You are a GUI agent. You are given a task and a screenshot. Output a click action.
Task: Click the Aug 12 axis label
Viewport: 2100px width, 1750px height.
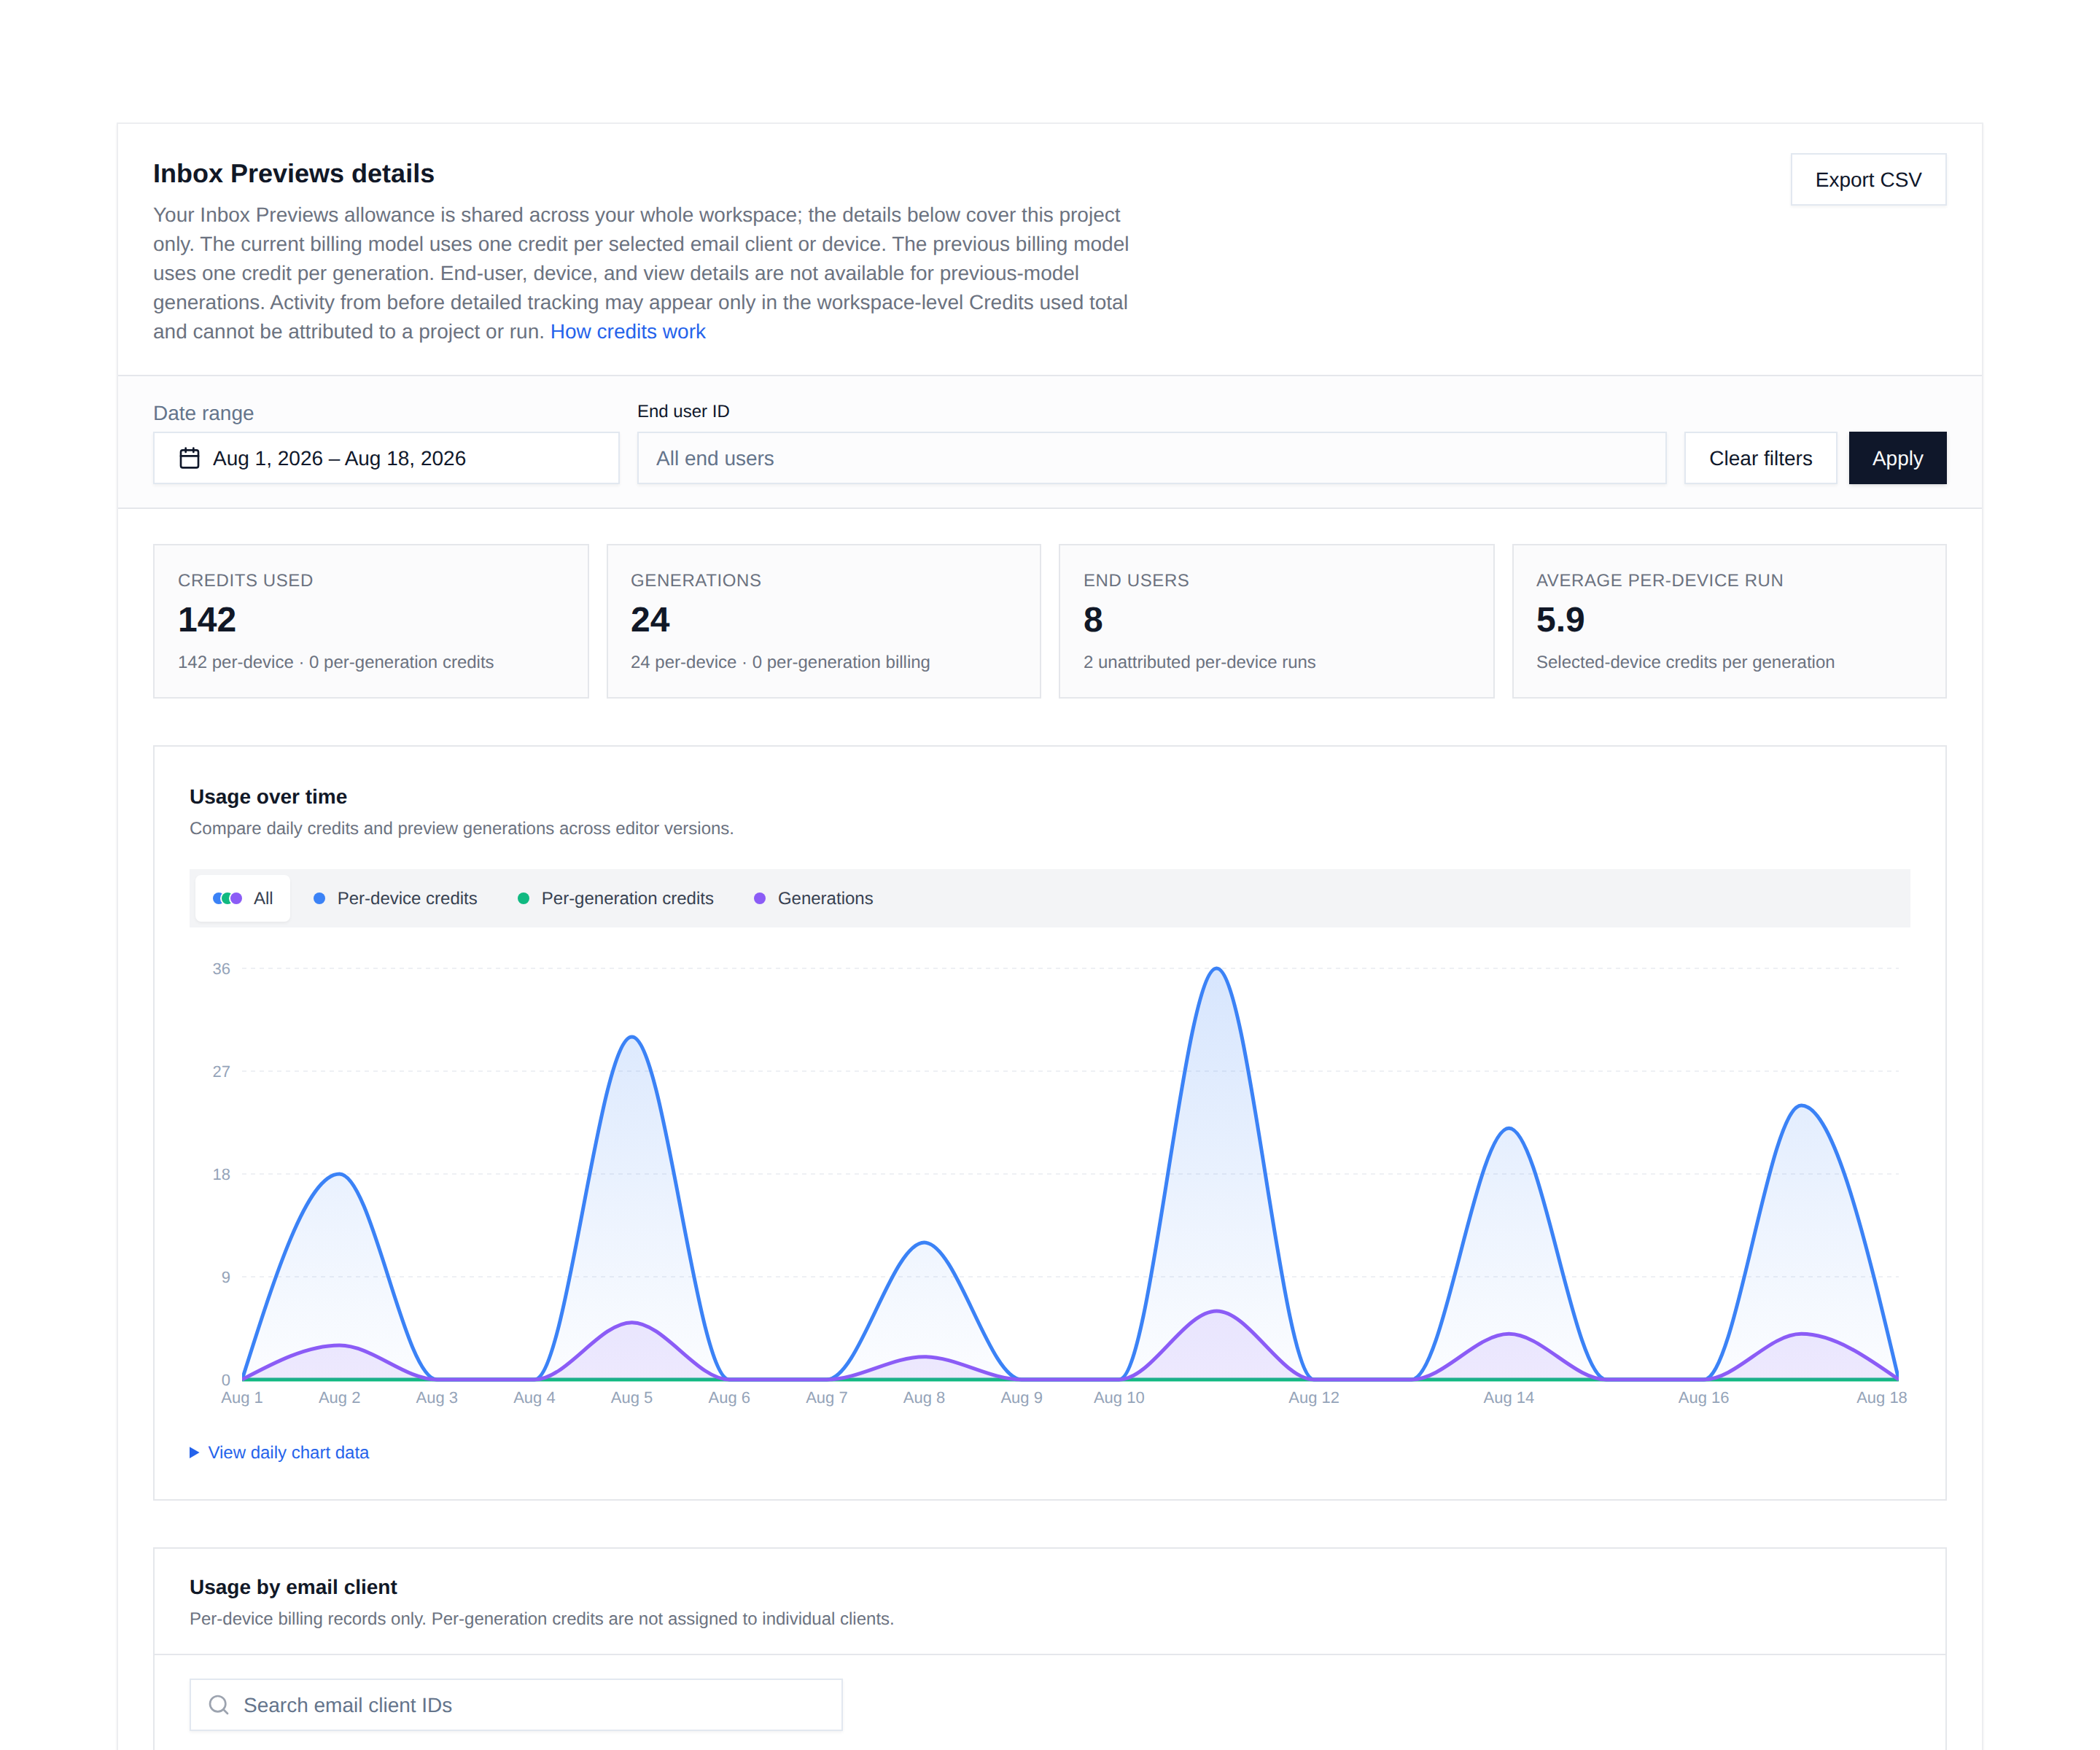tap(1314, 1397)
